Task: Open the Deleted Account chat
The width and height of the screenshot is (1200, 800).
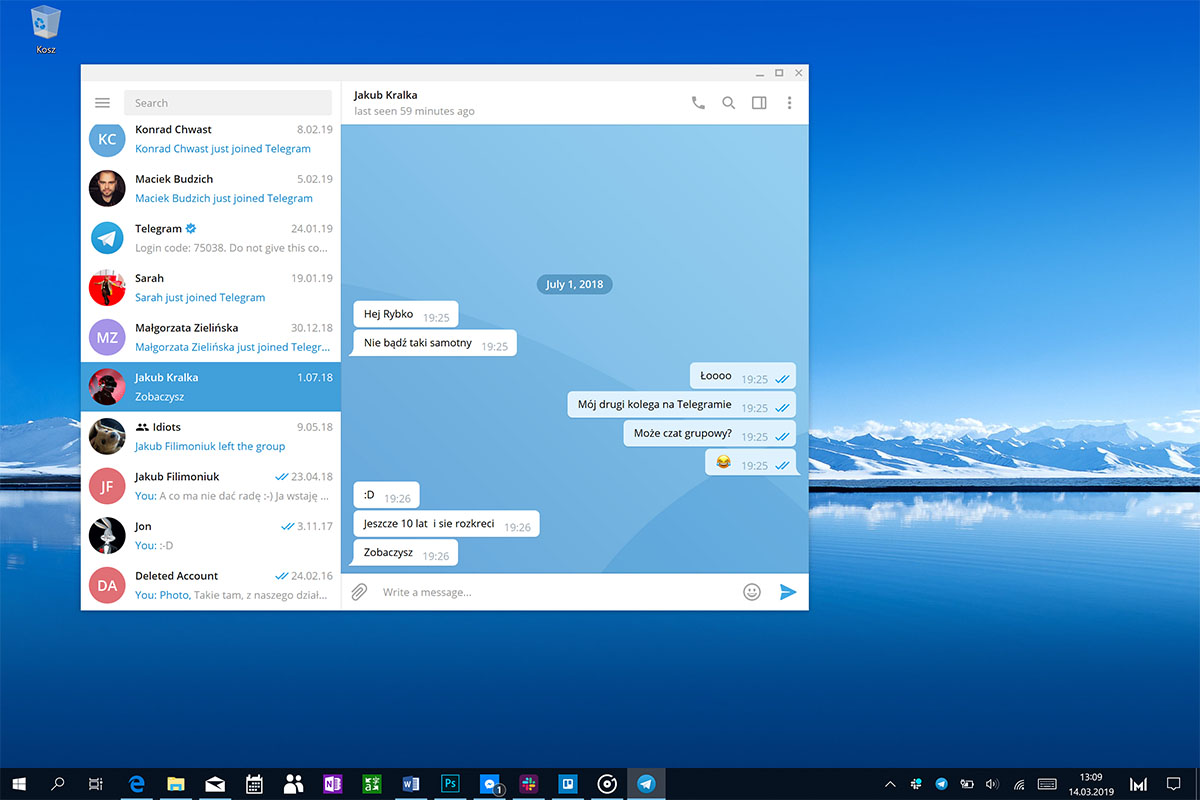Action: click(x=211, y=585)
